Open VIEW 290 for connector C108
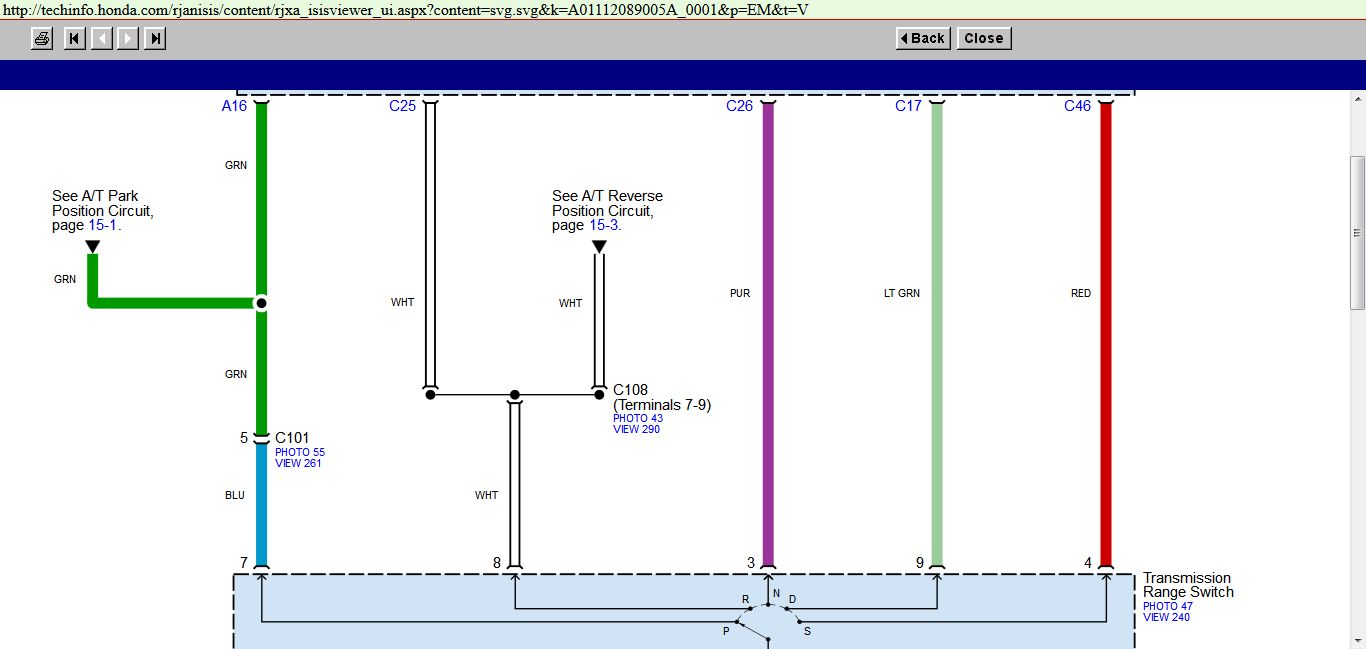Screen dimensions: 1366x649 (x=636, y=429)
